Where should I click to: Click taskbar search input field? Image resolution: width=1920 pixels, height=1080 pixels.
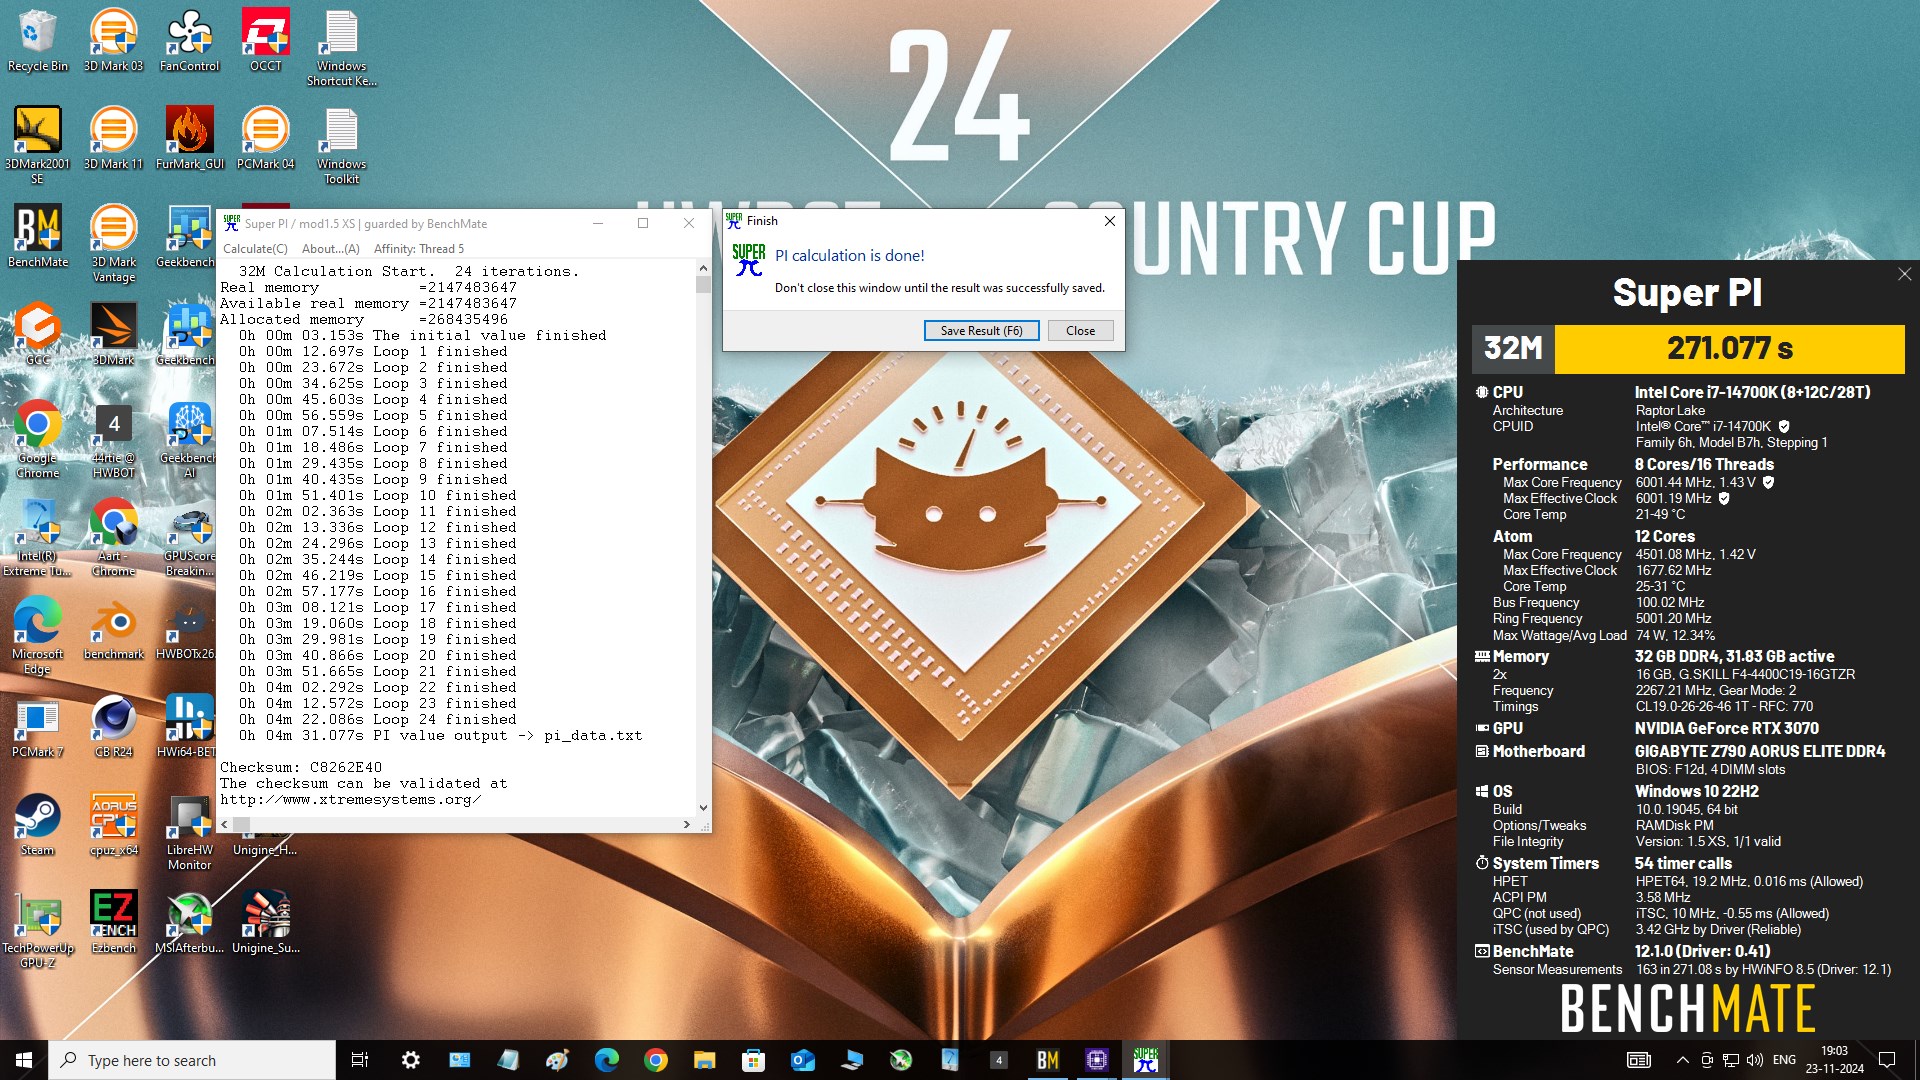(x=192, y=1060)
